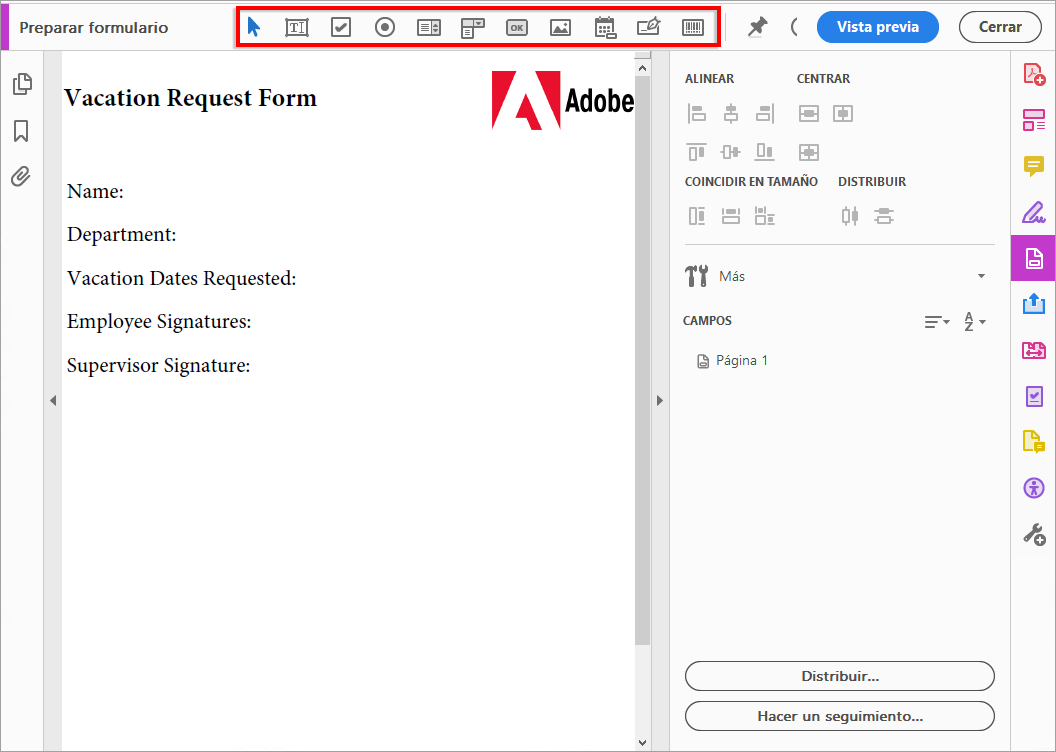Viewport: 1056px width, 752px height.
Task: Toggle the pin toolbar icon
Action: 757,27
